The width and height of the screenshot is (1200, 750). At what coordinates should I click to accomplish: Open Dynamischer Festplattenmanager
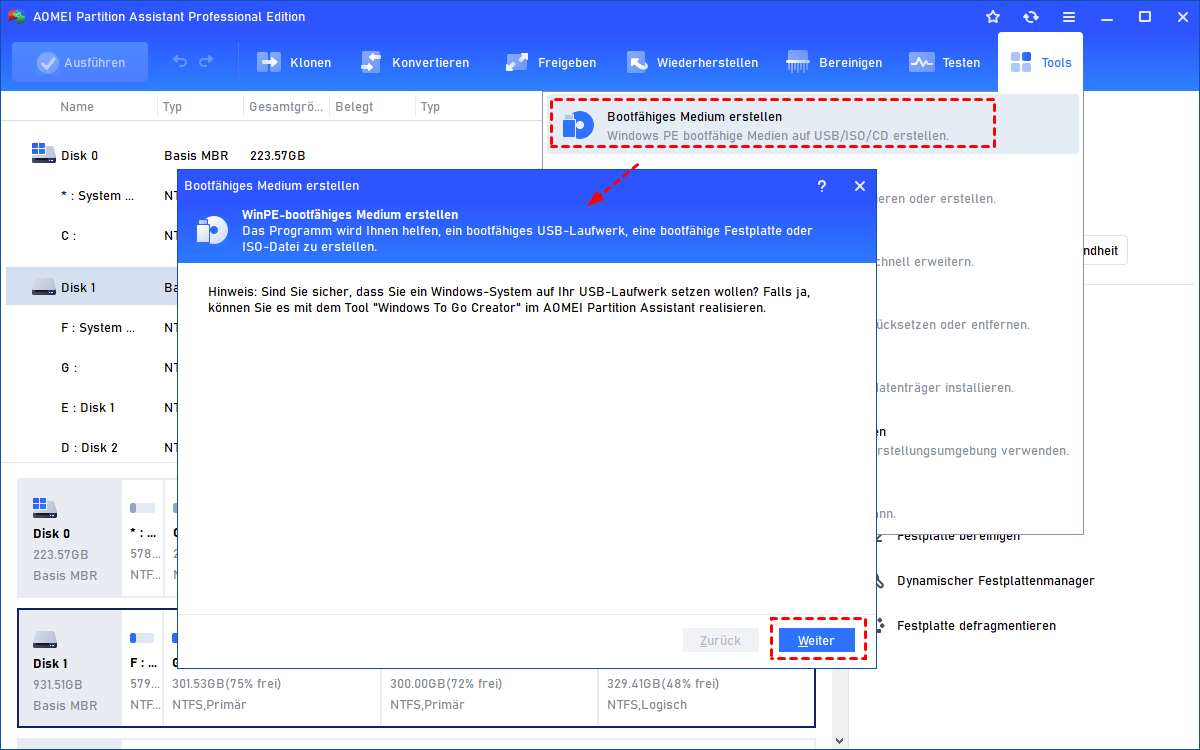coord(995,581)
